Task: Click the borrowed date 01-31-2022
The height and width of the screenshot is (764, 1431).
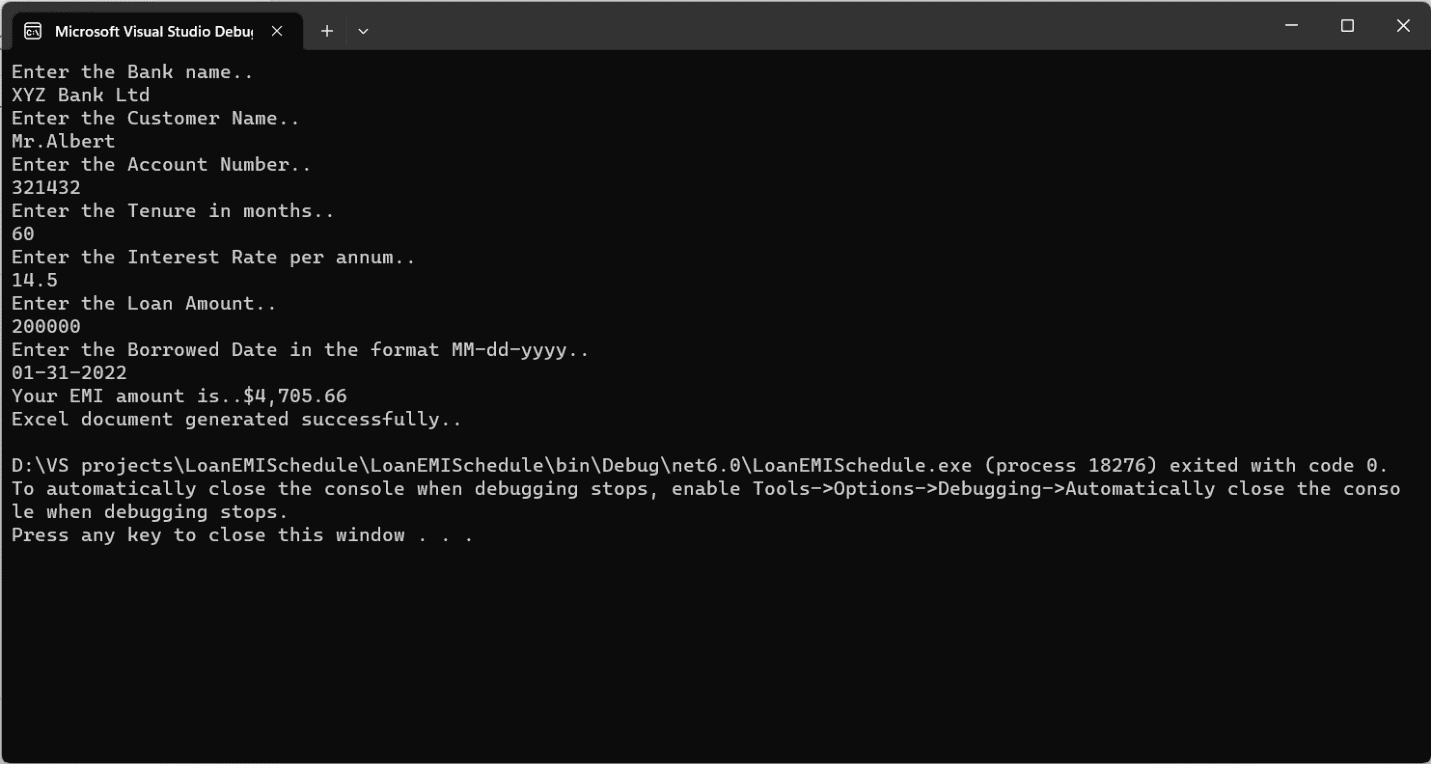Action: click(69, 373)
